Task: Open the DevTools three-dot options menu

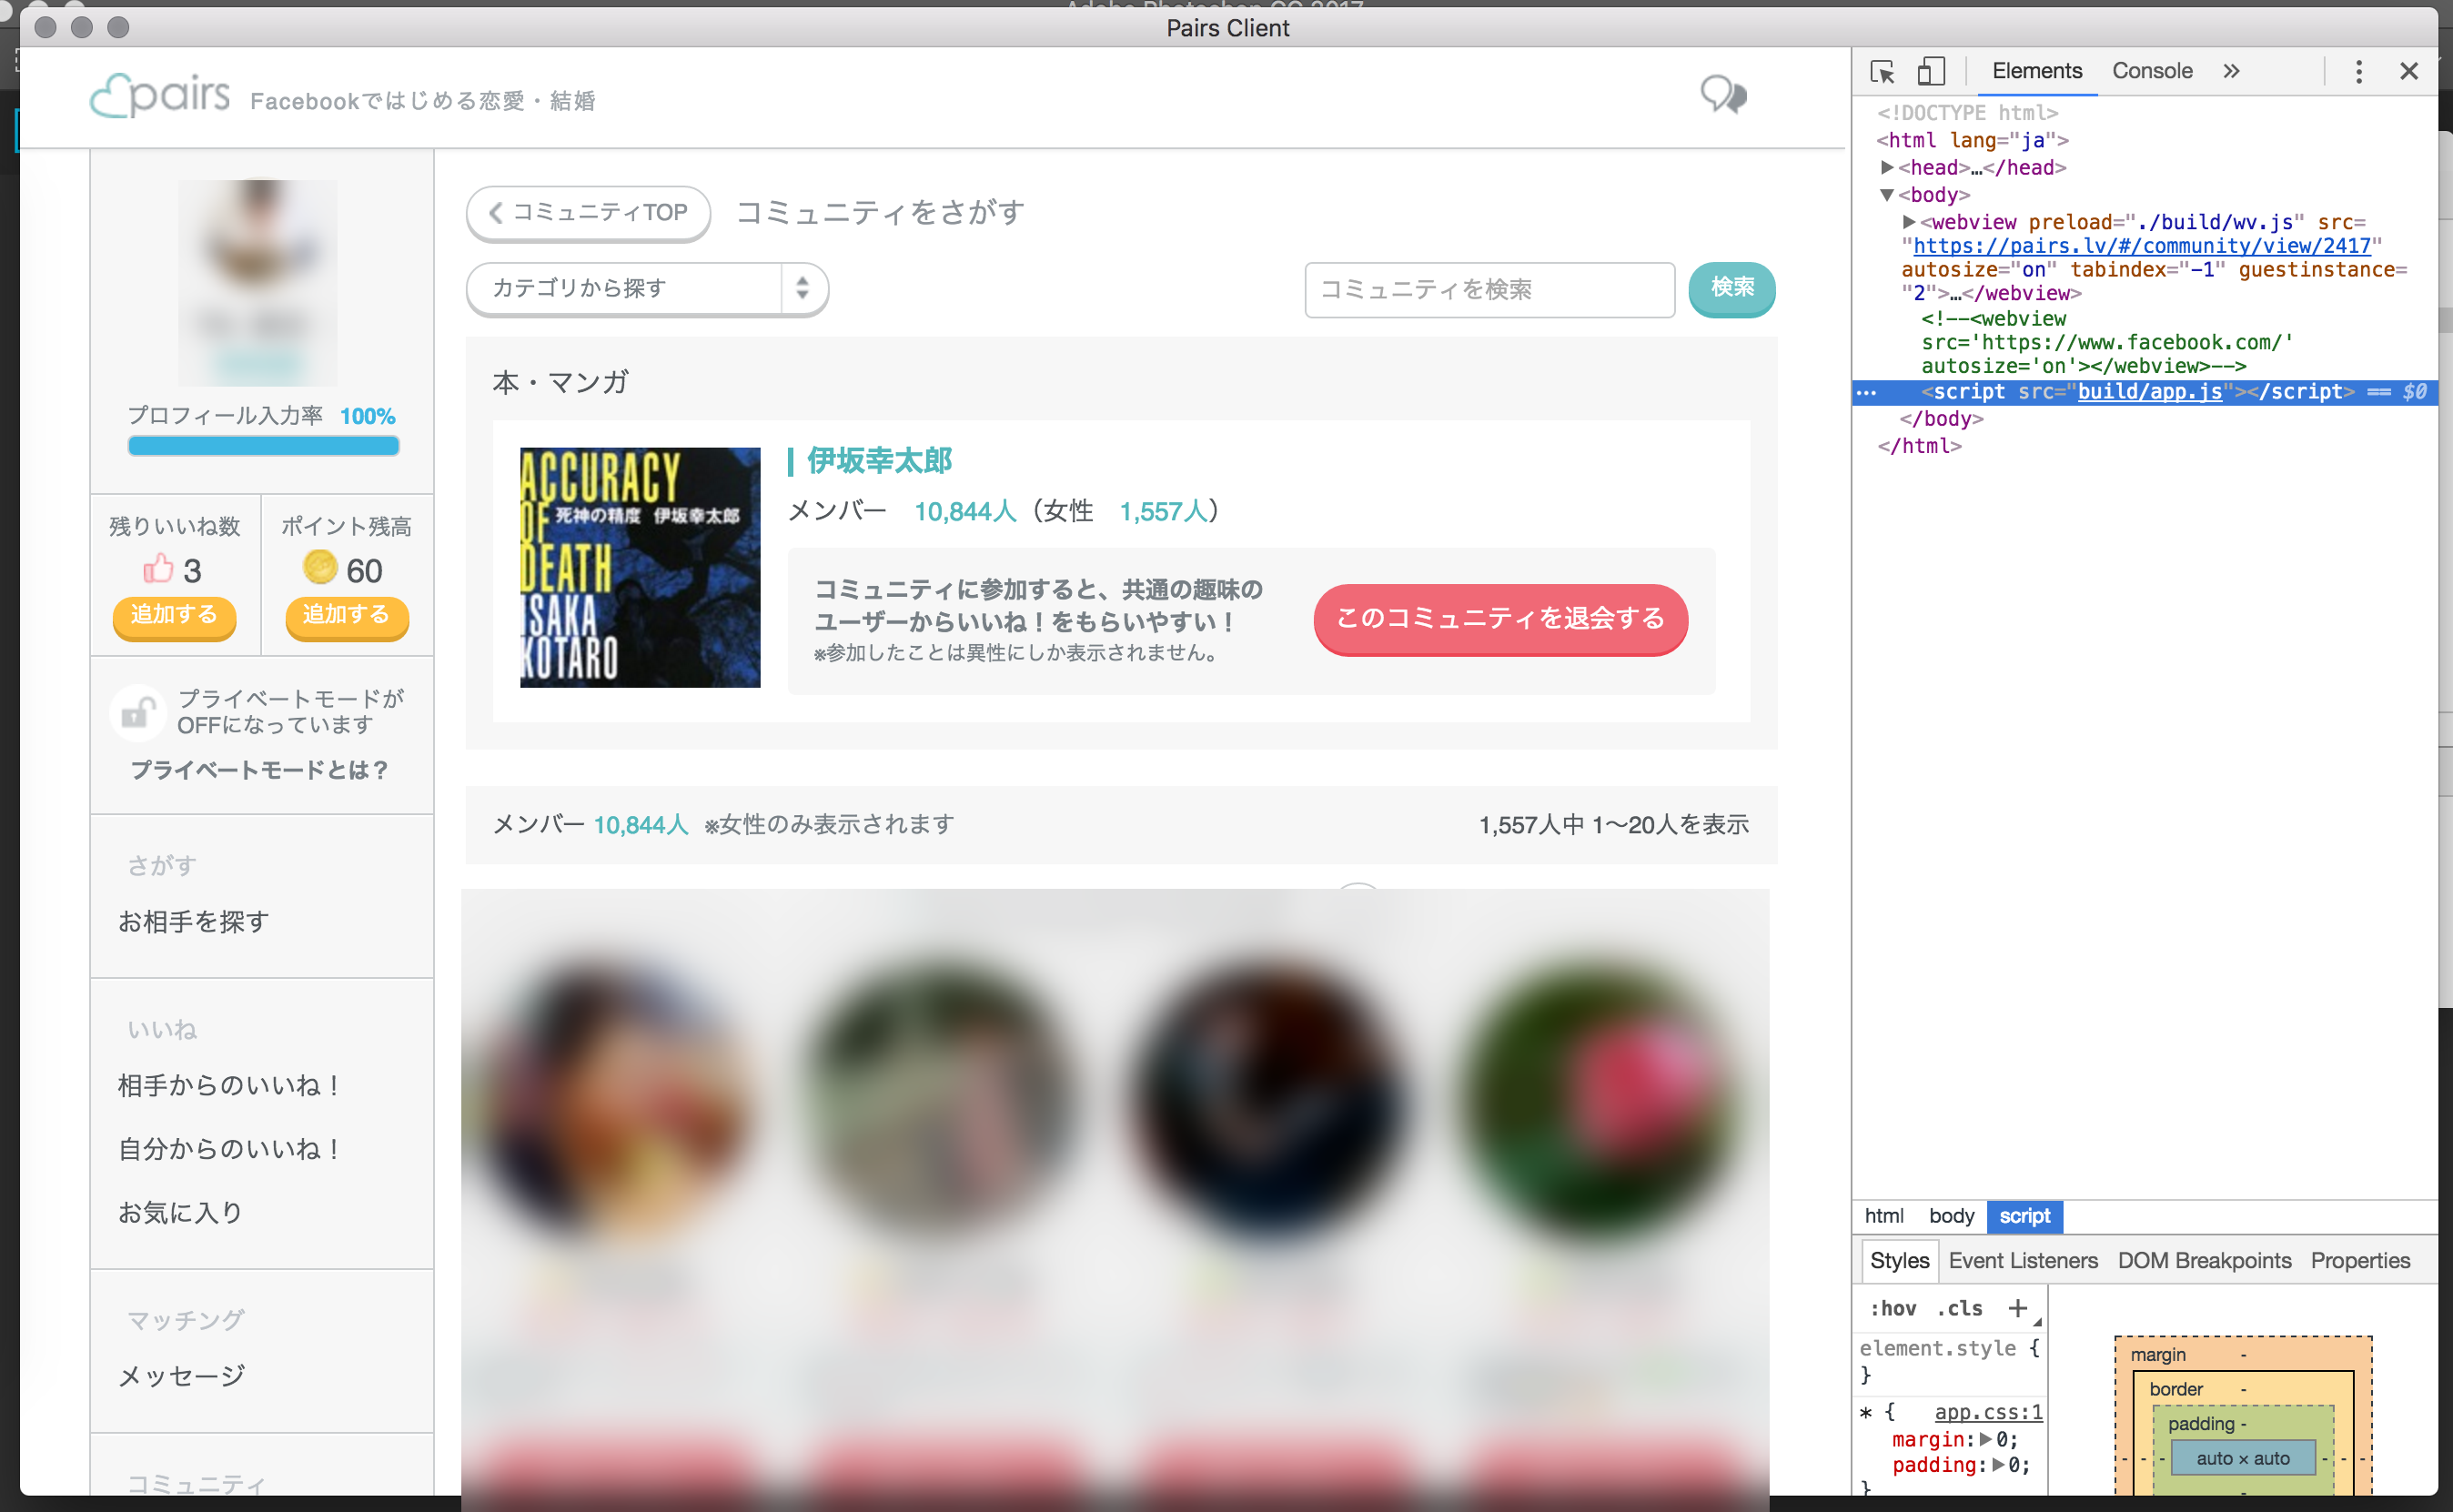Action: tap(2358, 71)
